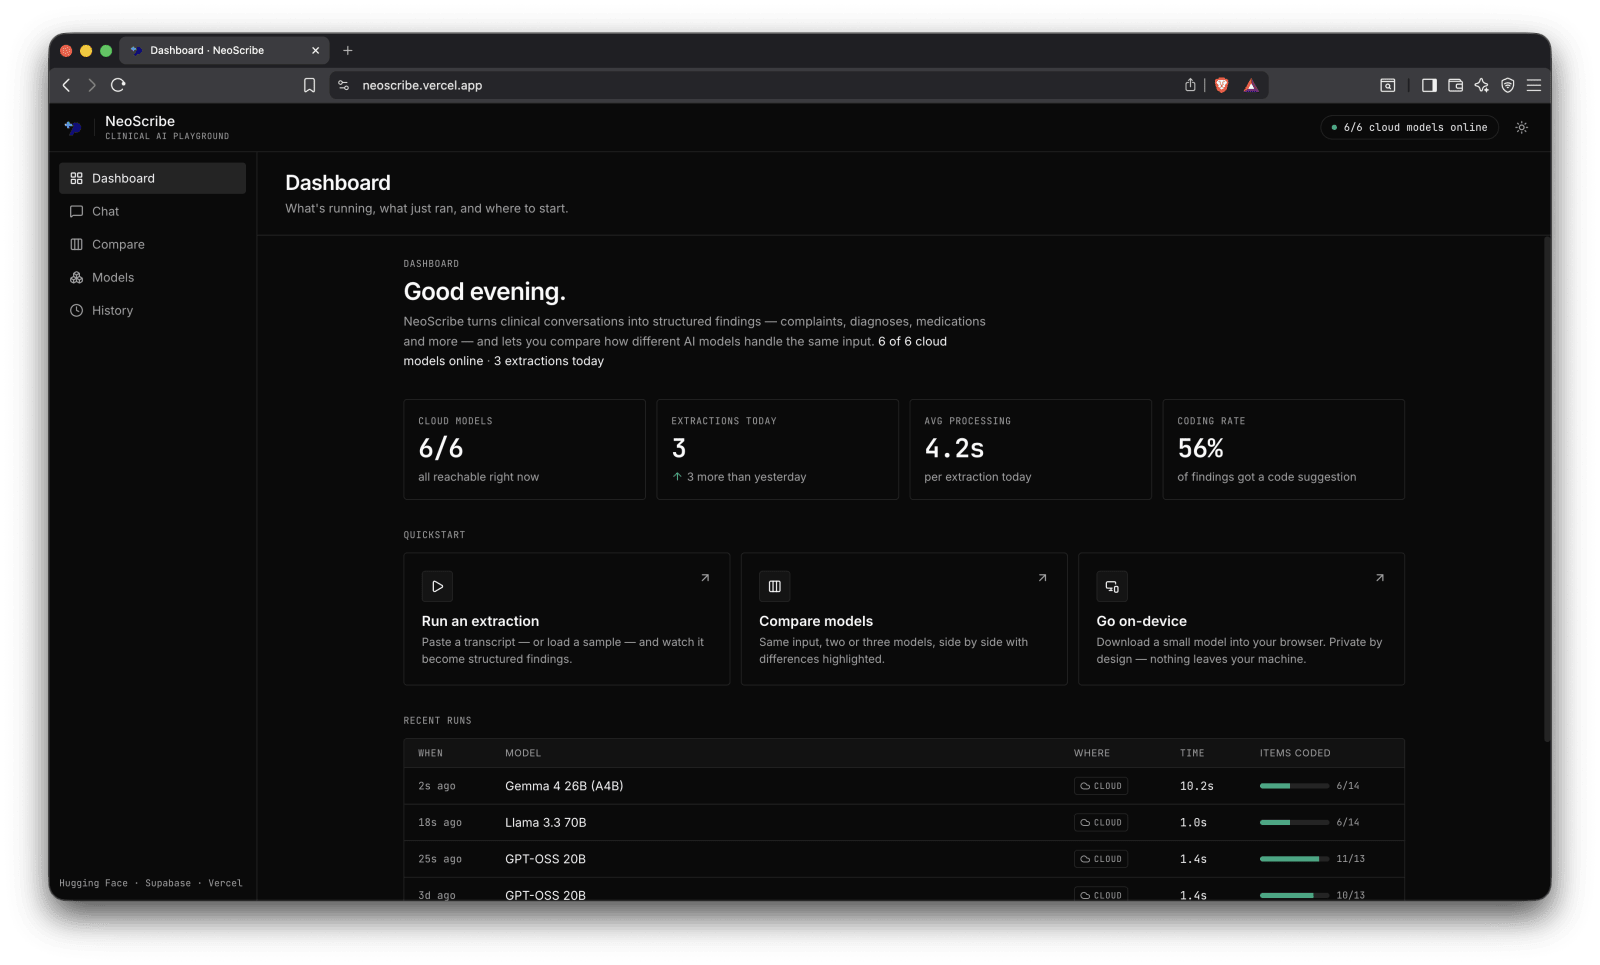This screenshot has width=1600, height=965.
Task: Open the Models sidebar item
Action: (x=152, y=277)
